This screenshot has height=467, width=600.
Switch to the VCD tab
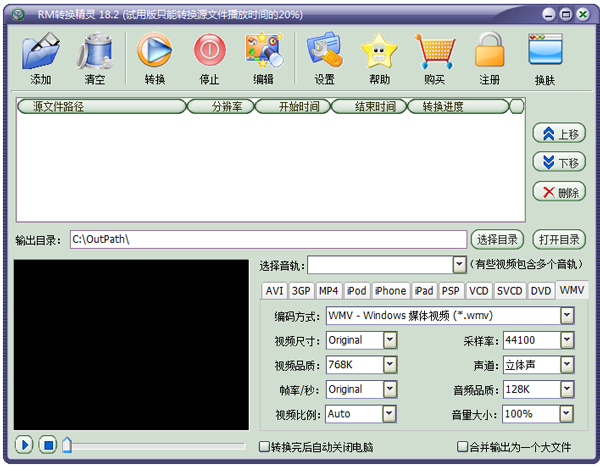[479, 291]
